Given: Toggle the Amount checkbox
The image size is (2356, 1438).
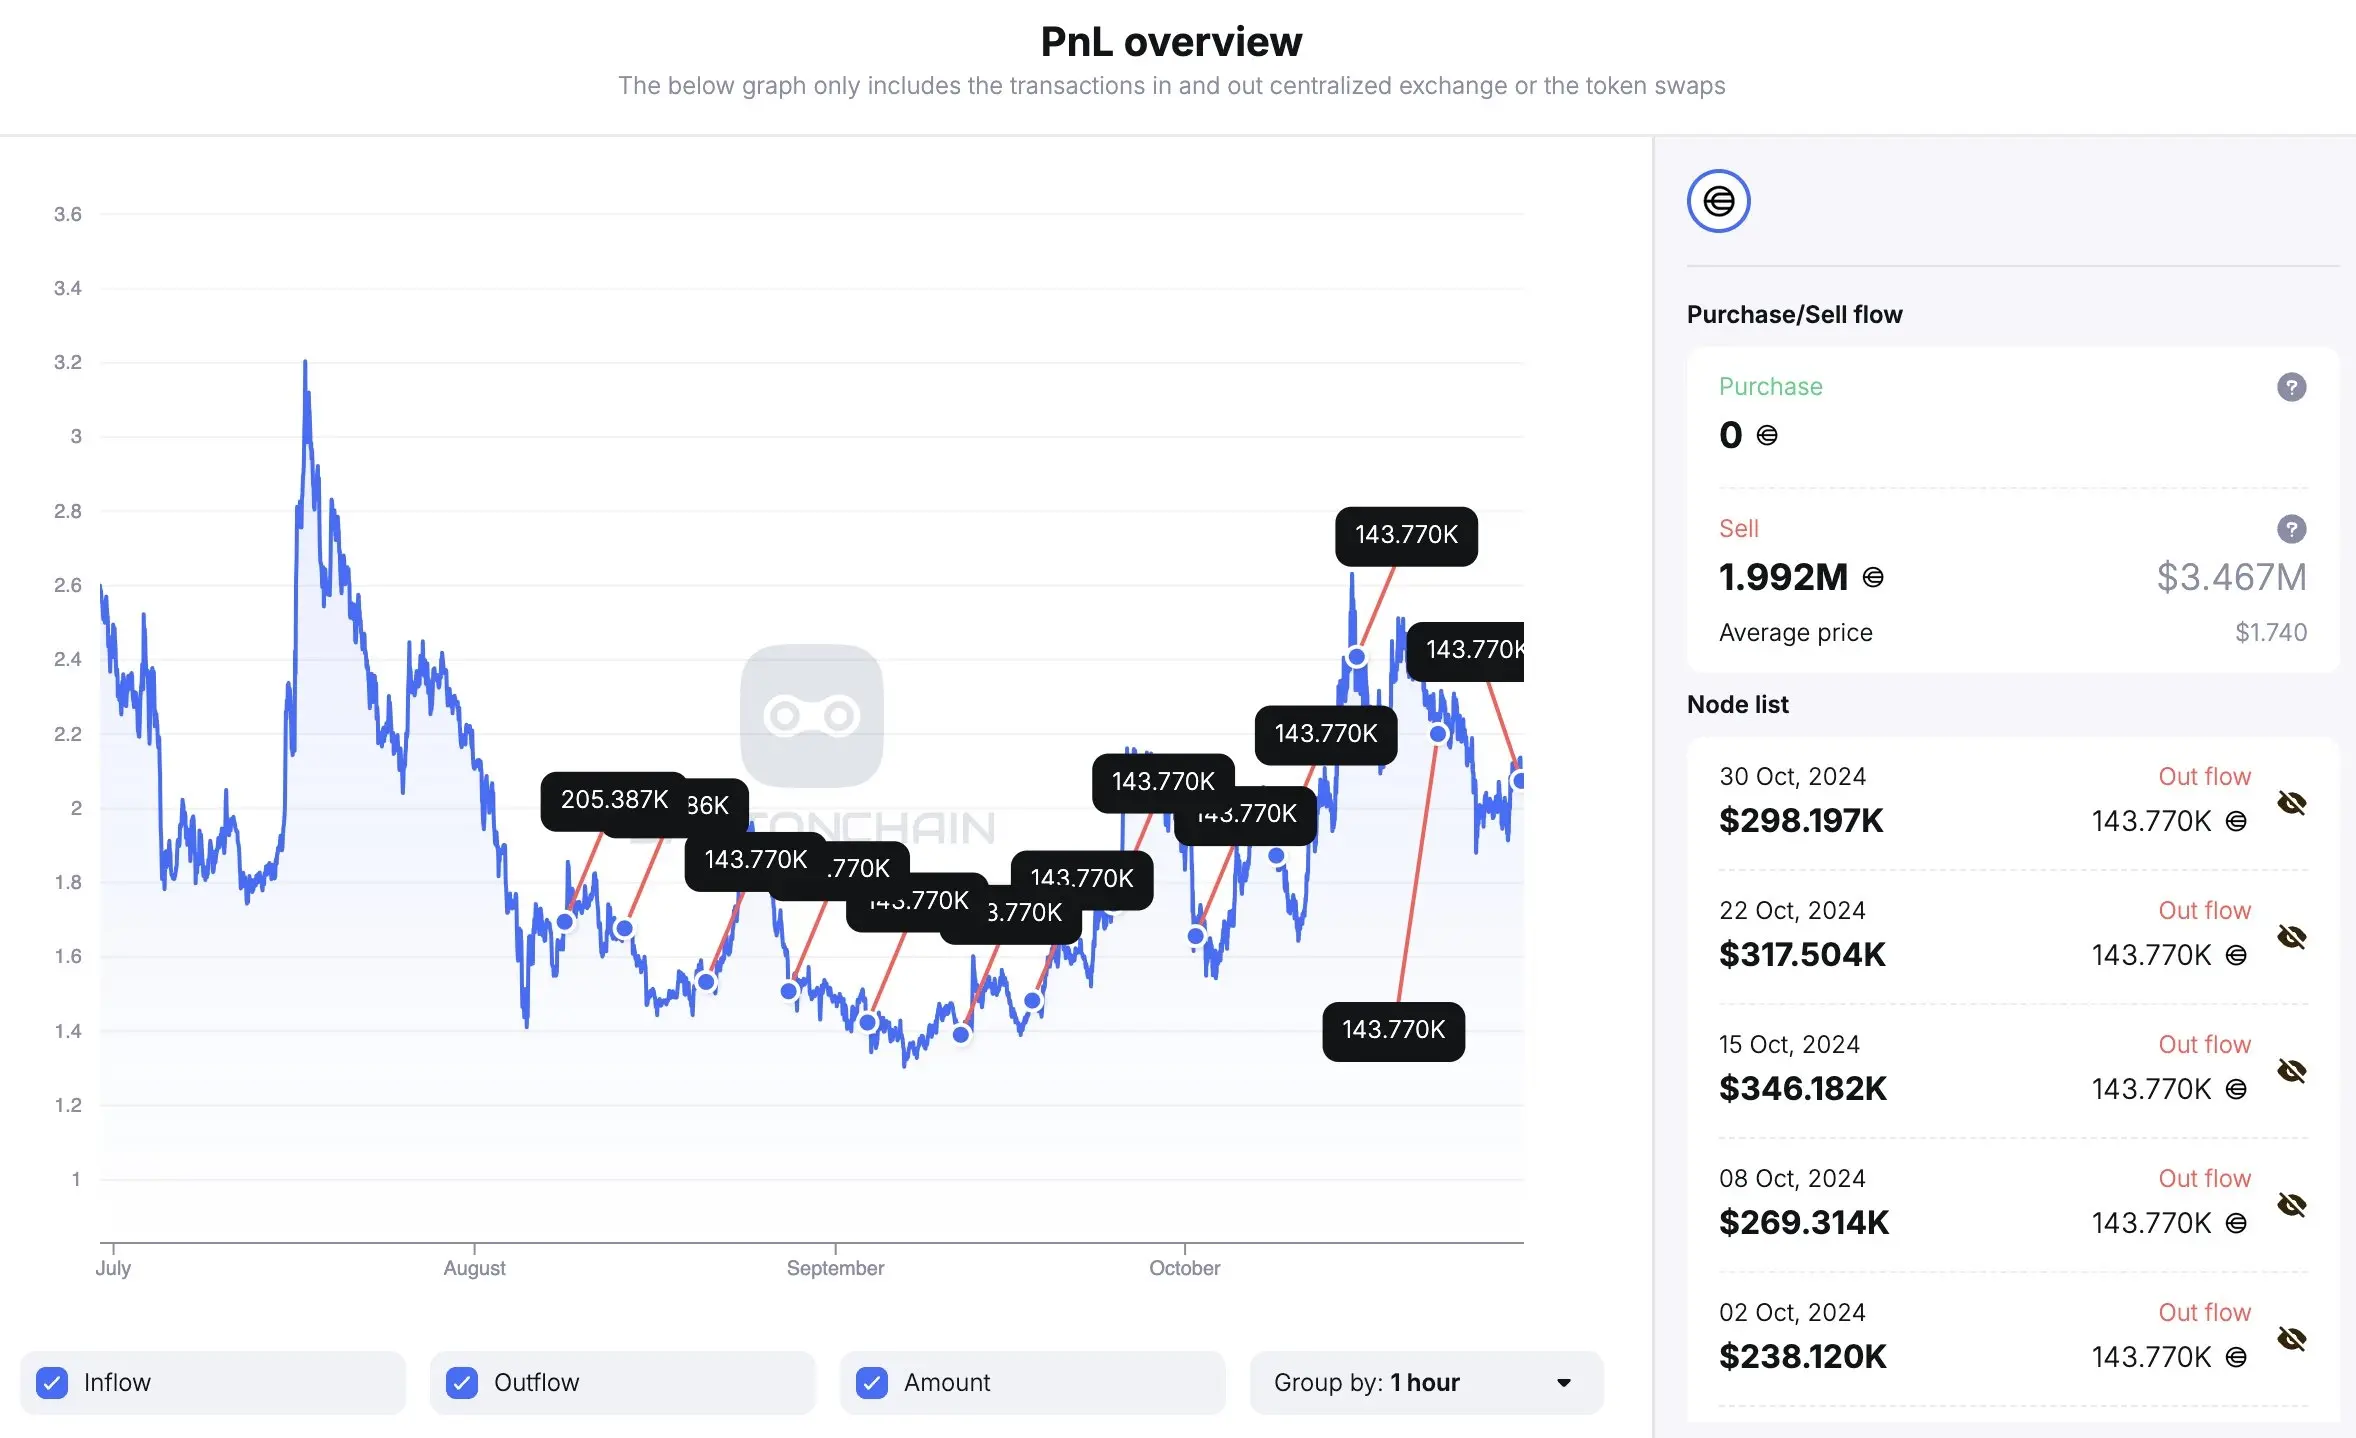Looking at the screenshot, I should coord(872,1383).
